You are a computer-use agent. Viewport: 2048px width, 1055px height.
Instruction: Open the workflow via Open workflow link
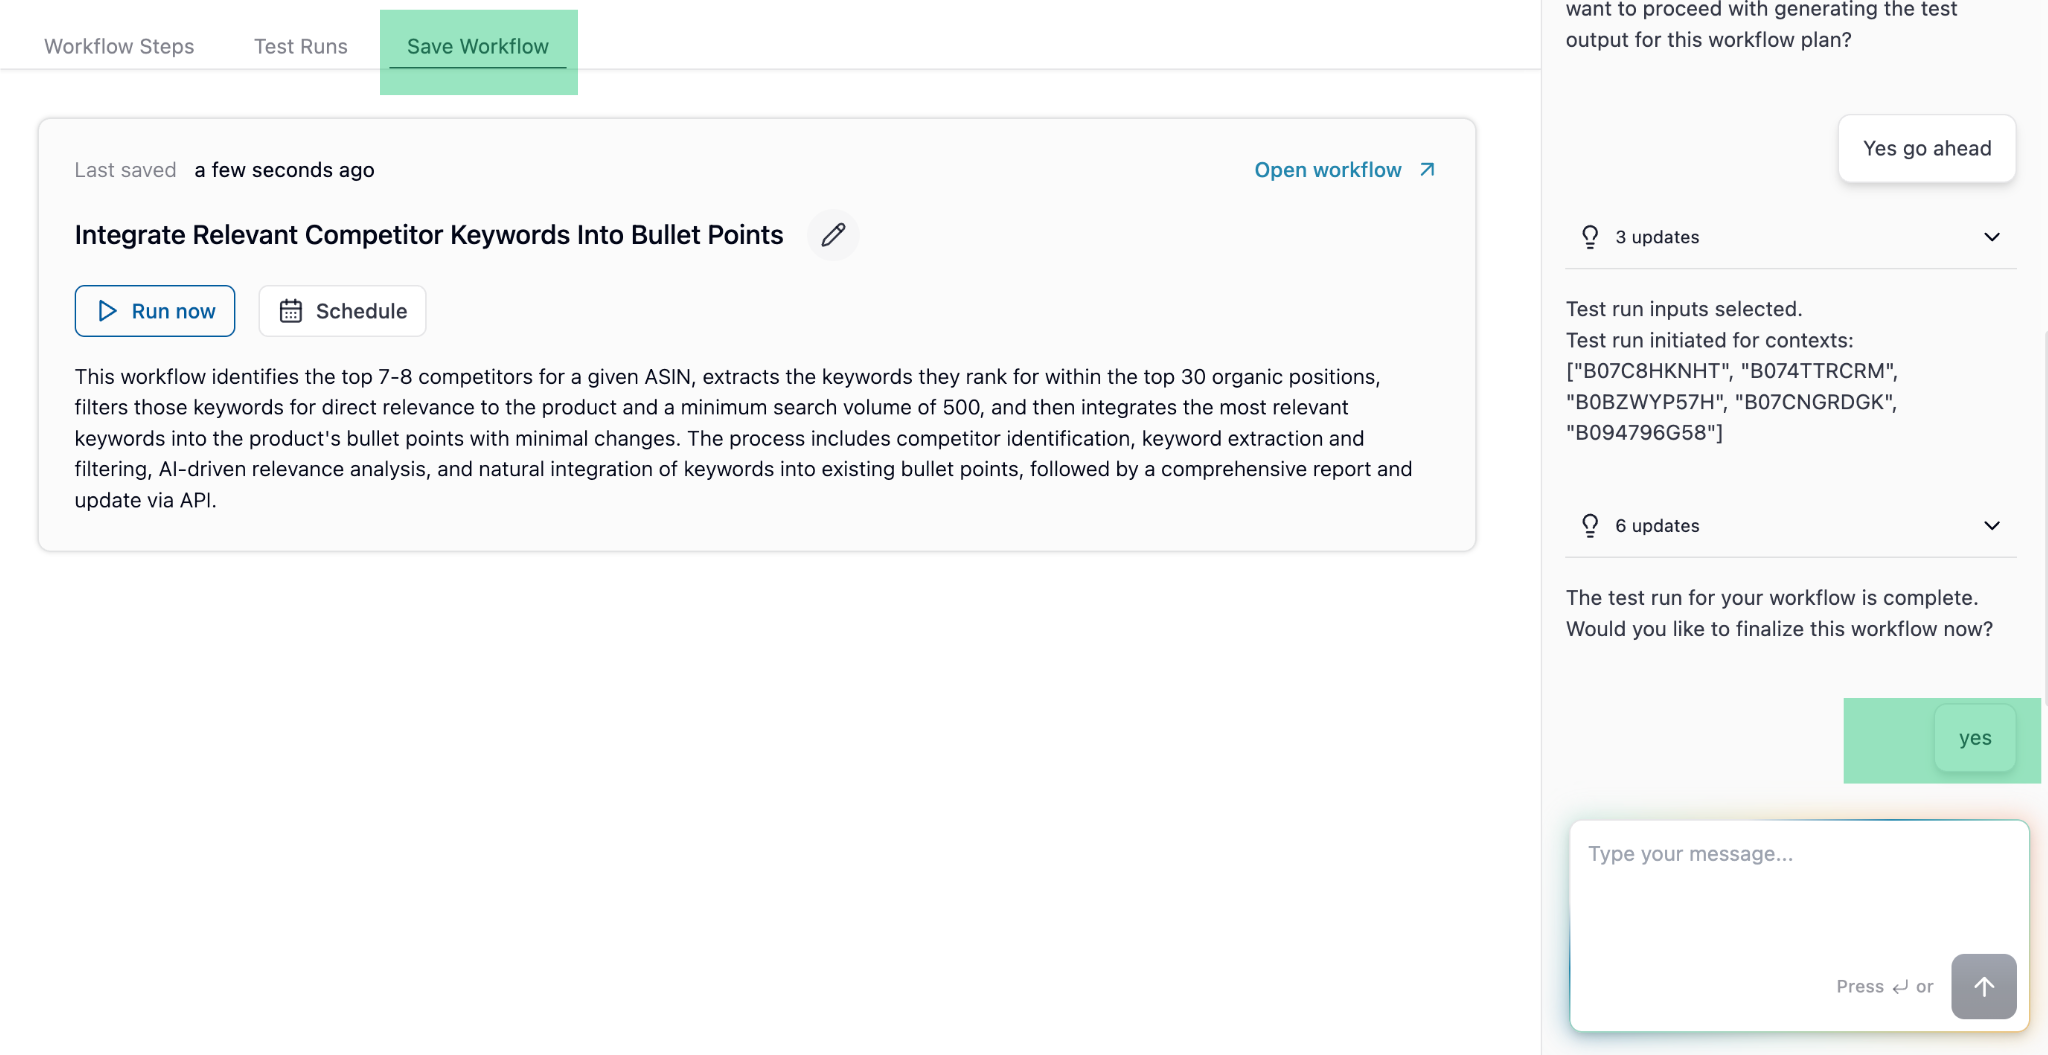1328,169
